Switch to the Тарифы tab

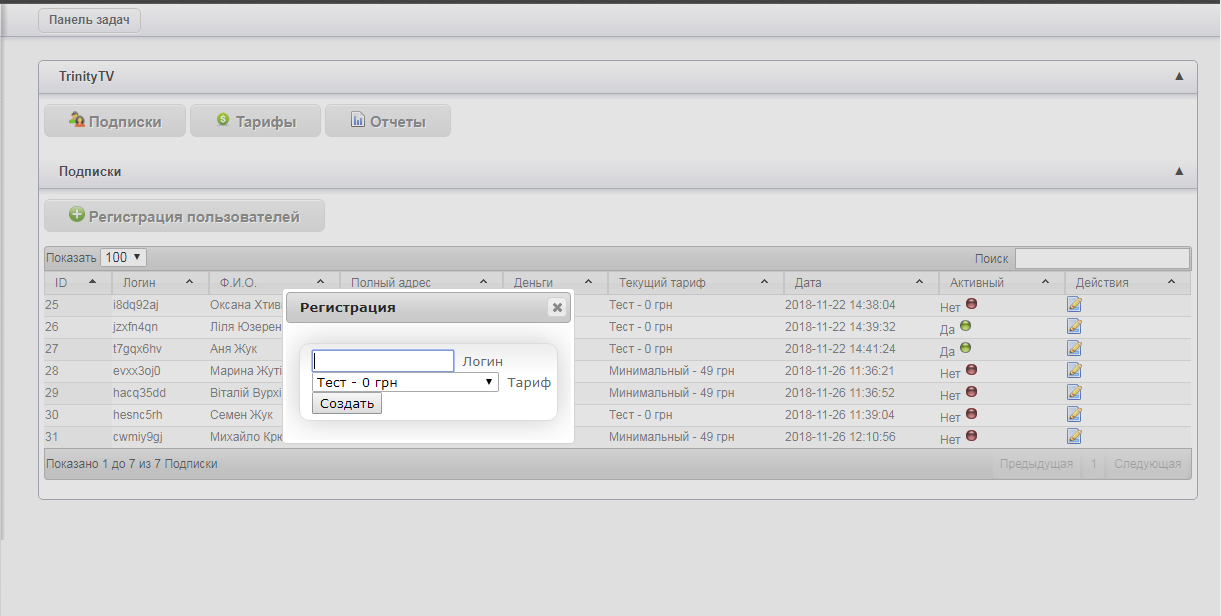pos(256,121)
